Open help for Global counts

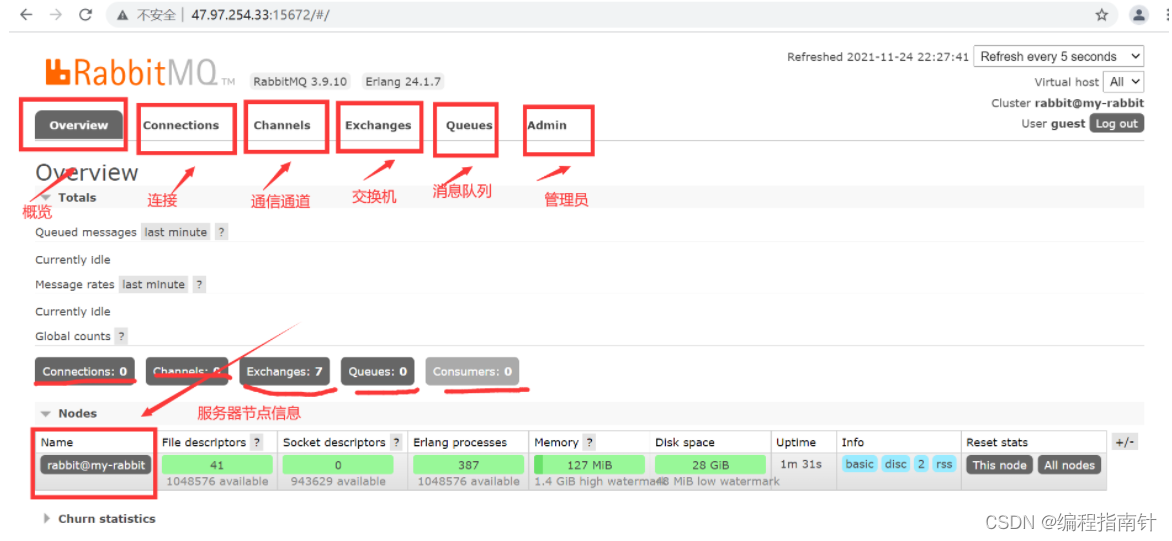tap(121, 336)
